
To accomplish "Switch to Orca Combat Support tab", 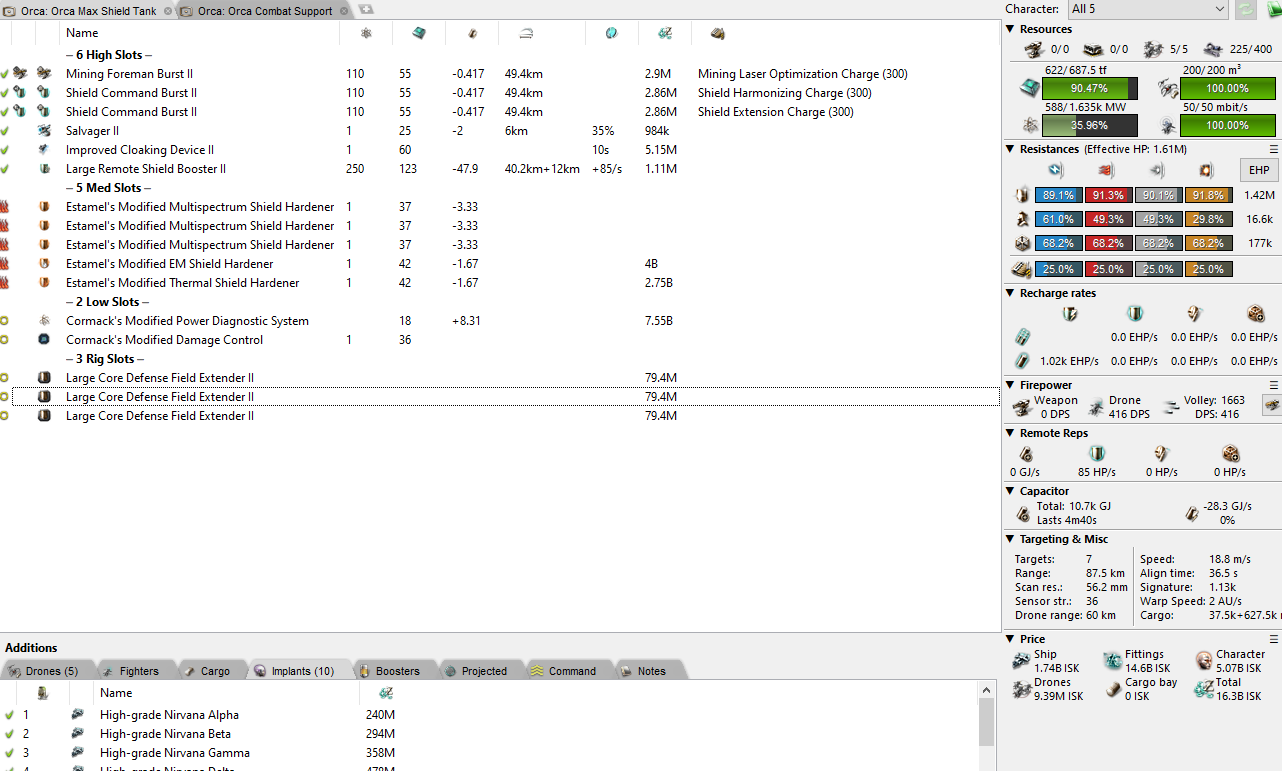I will pos(266,11).
